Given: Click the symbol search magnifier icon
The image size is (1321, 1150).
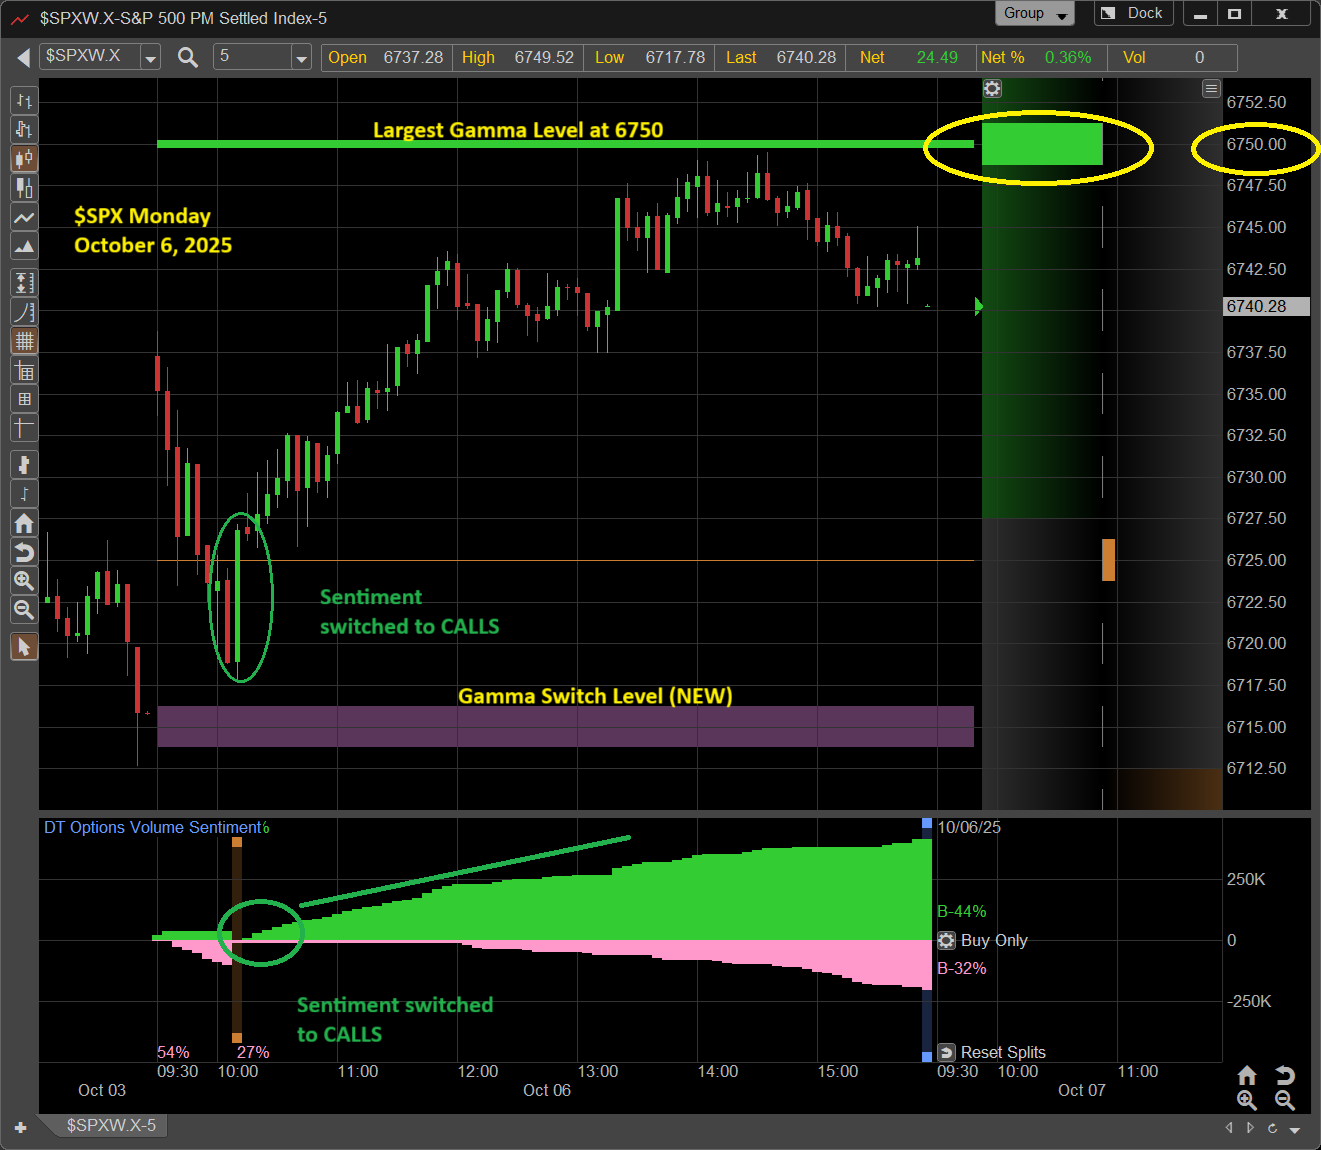Looking at the screenshot, I should [x=187, y=58].
